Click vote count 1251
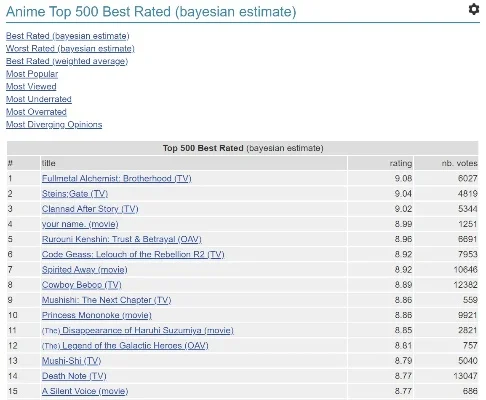This screenshot has height=400, width=486. pyautogui.click(x=468, y=224)
